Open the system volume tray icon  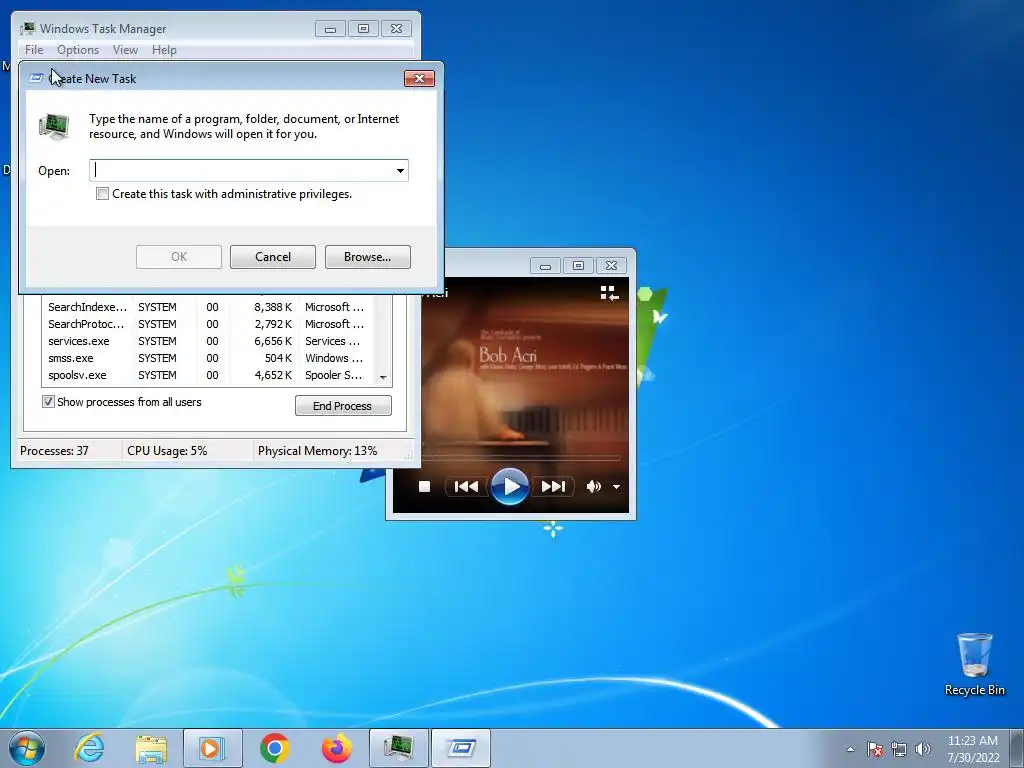(x=922, y=749)
